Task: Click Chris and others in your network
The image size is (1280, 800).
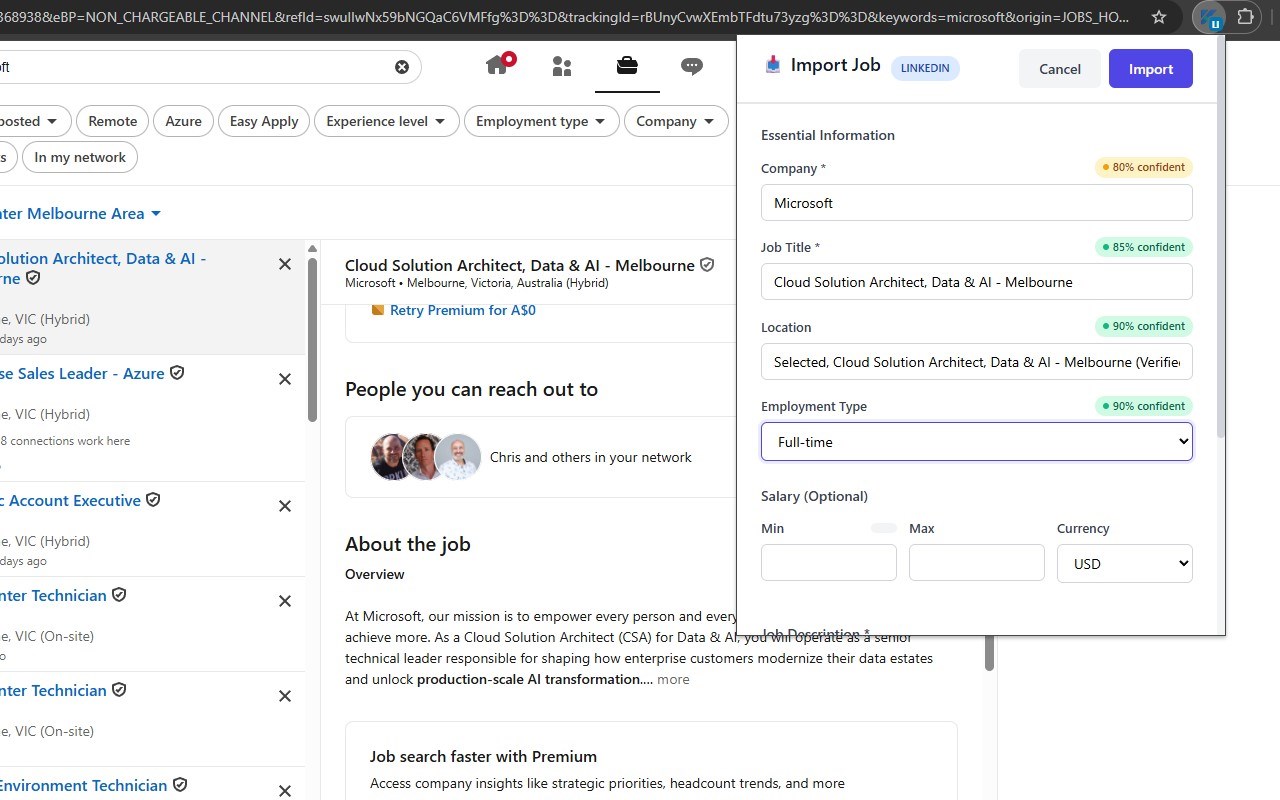Action: coord(591,457)
